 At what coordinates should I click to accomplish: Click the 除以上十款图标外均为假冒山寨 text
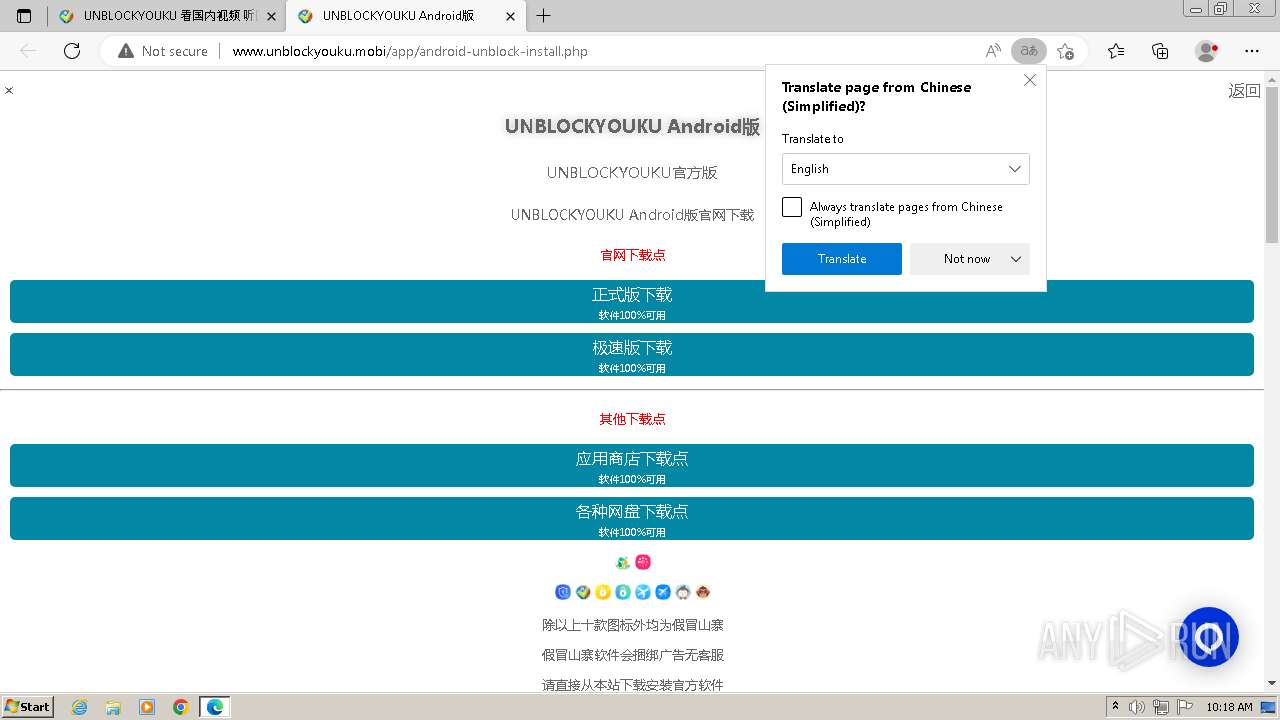tap(632, 625)
